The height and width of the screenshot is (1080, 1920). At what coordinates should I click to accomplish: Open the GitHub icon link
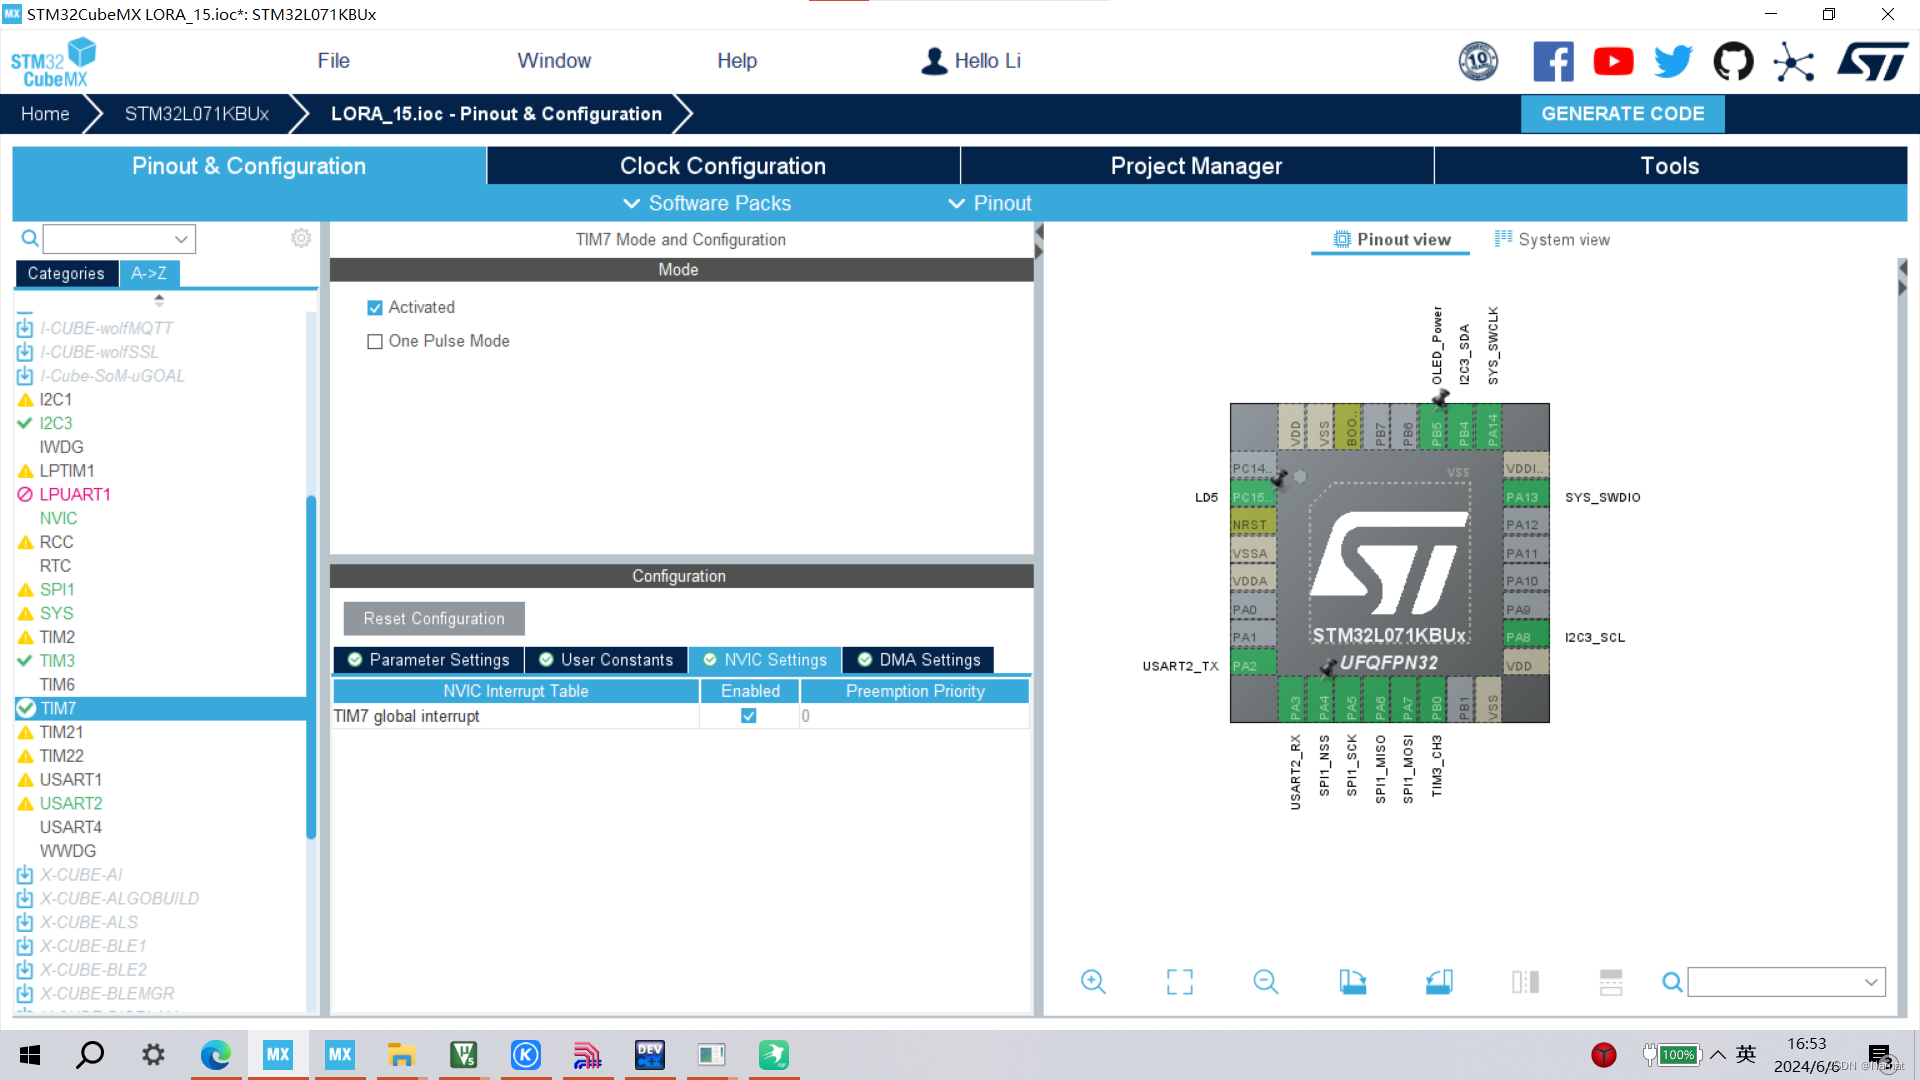tap(1733, 62)
